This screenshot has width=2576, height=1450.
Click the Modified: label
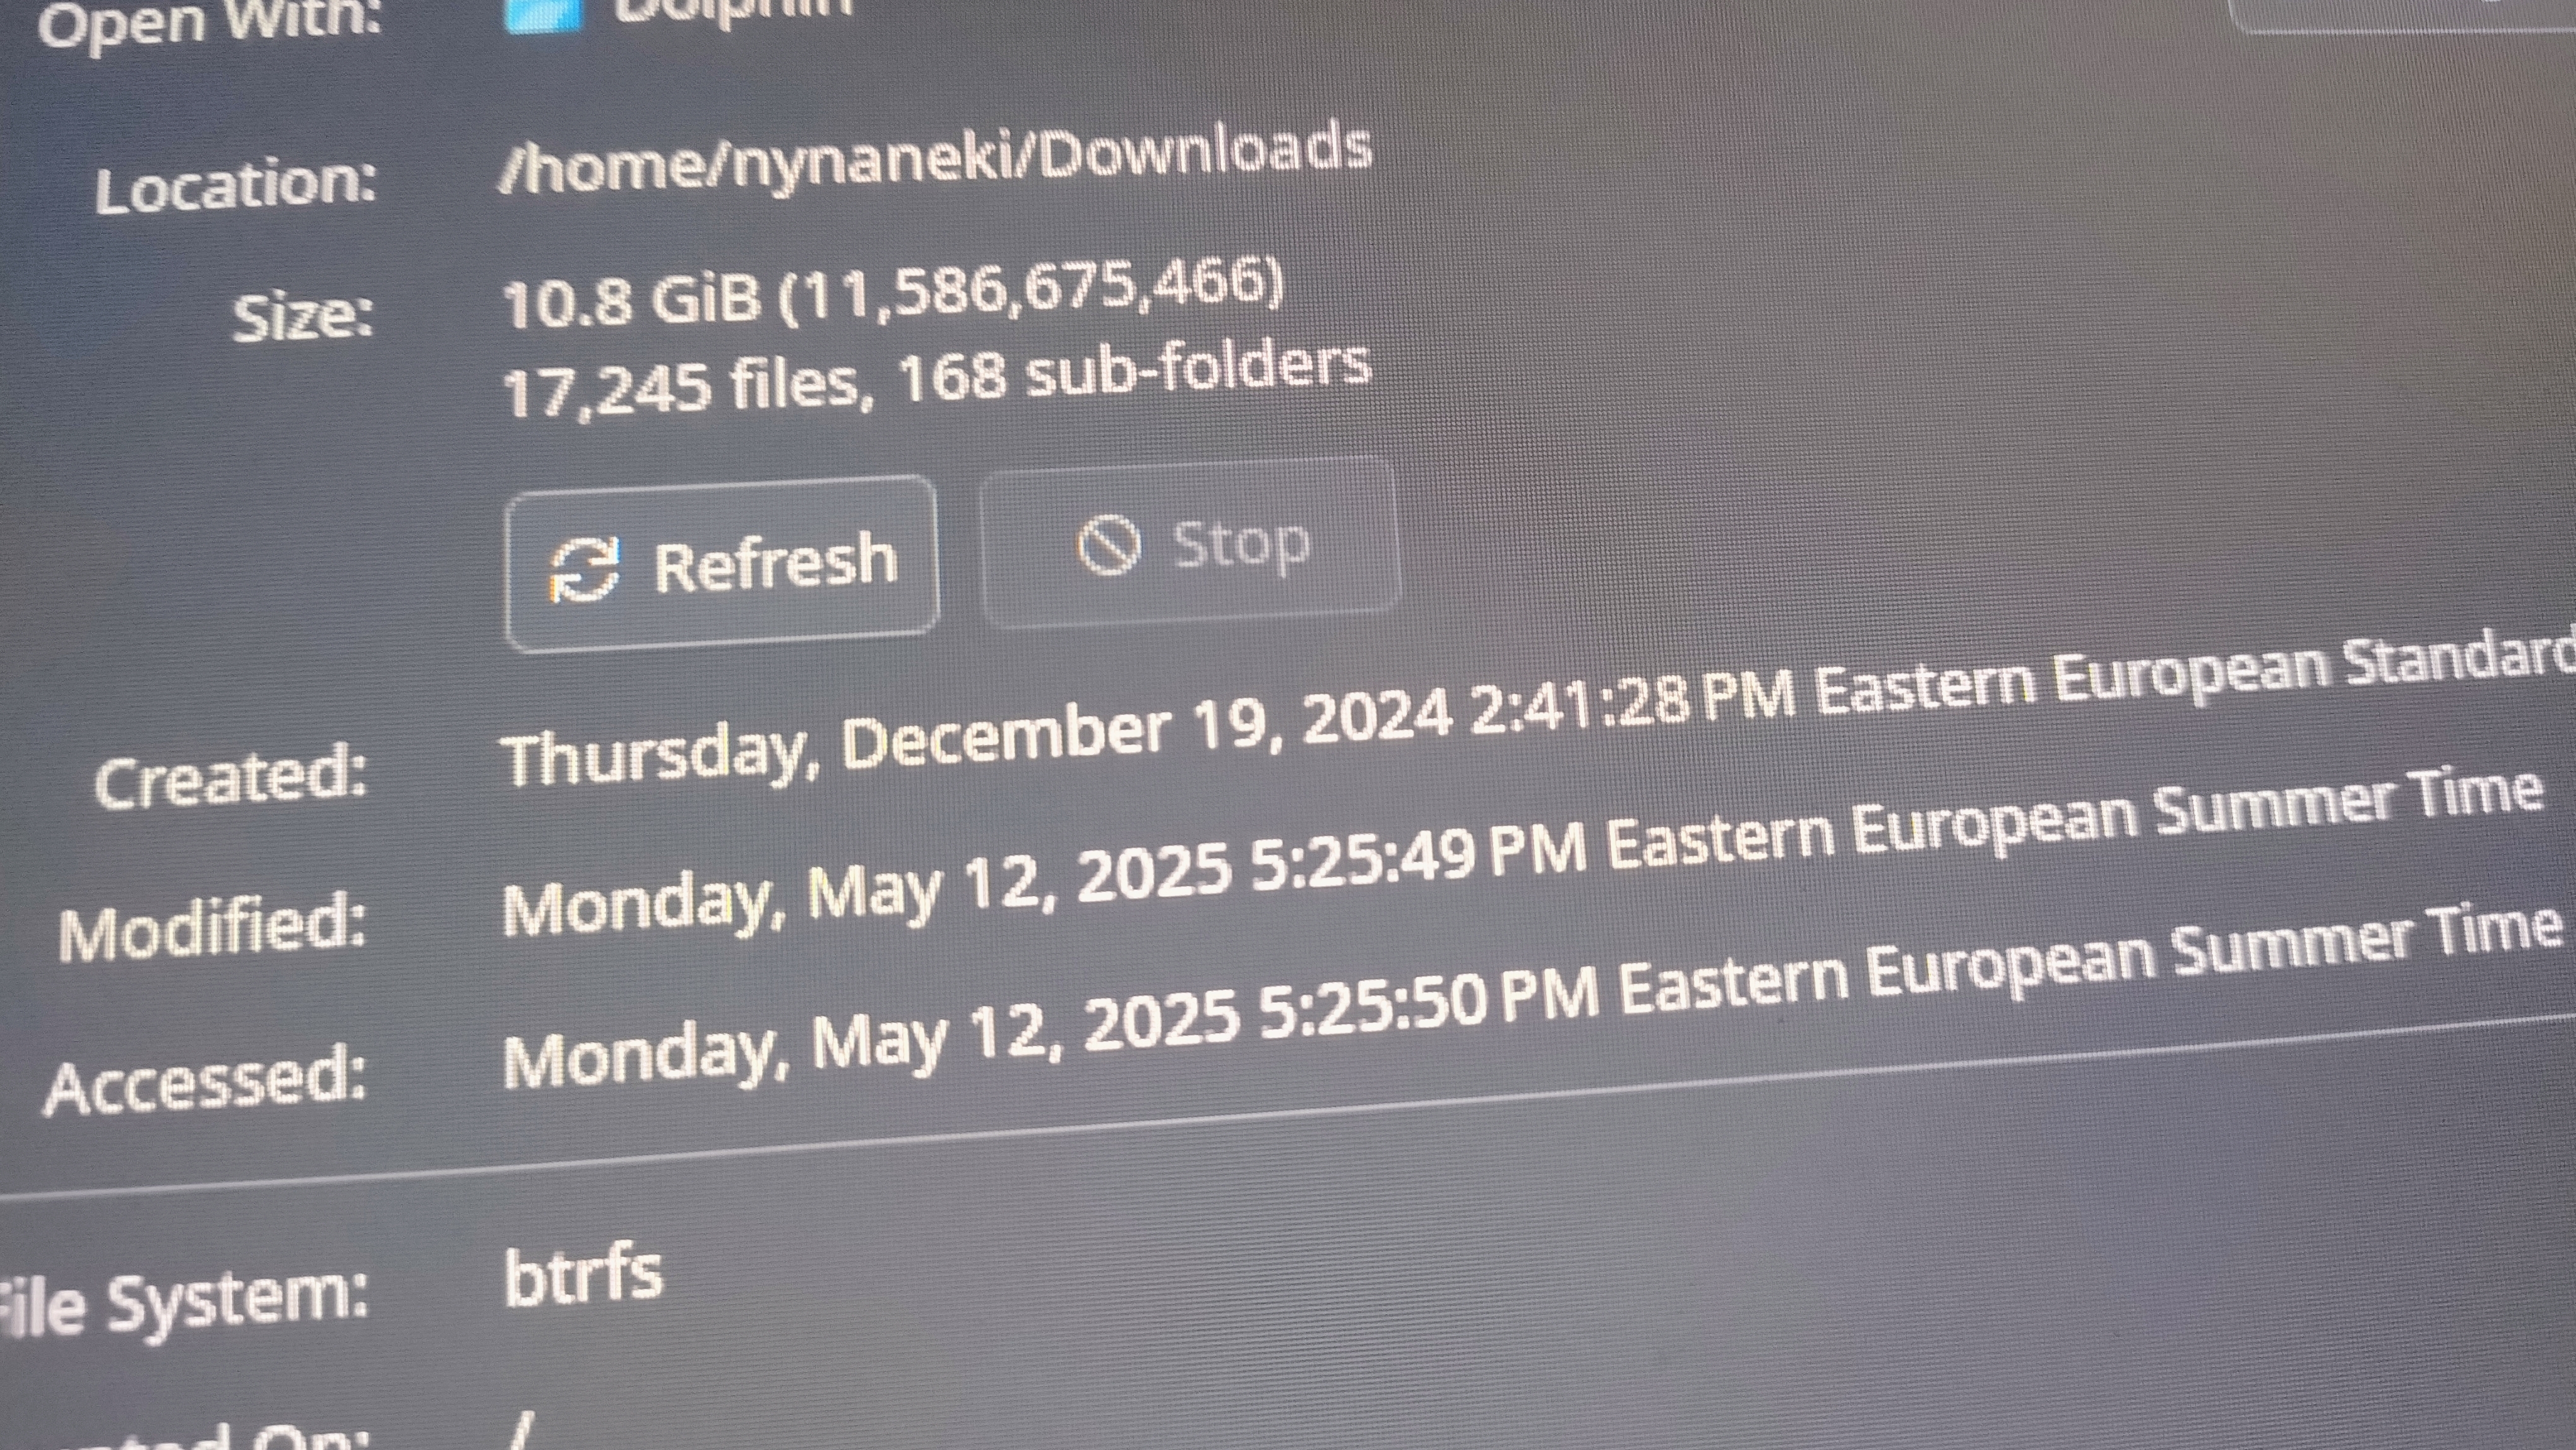pos(212,928)
